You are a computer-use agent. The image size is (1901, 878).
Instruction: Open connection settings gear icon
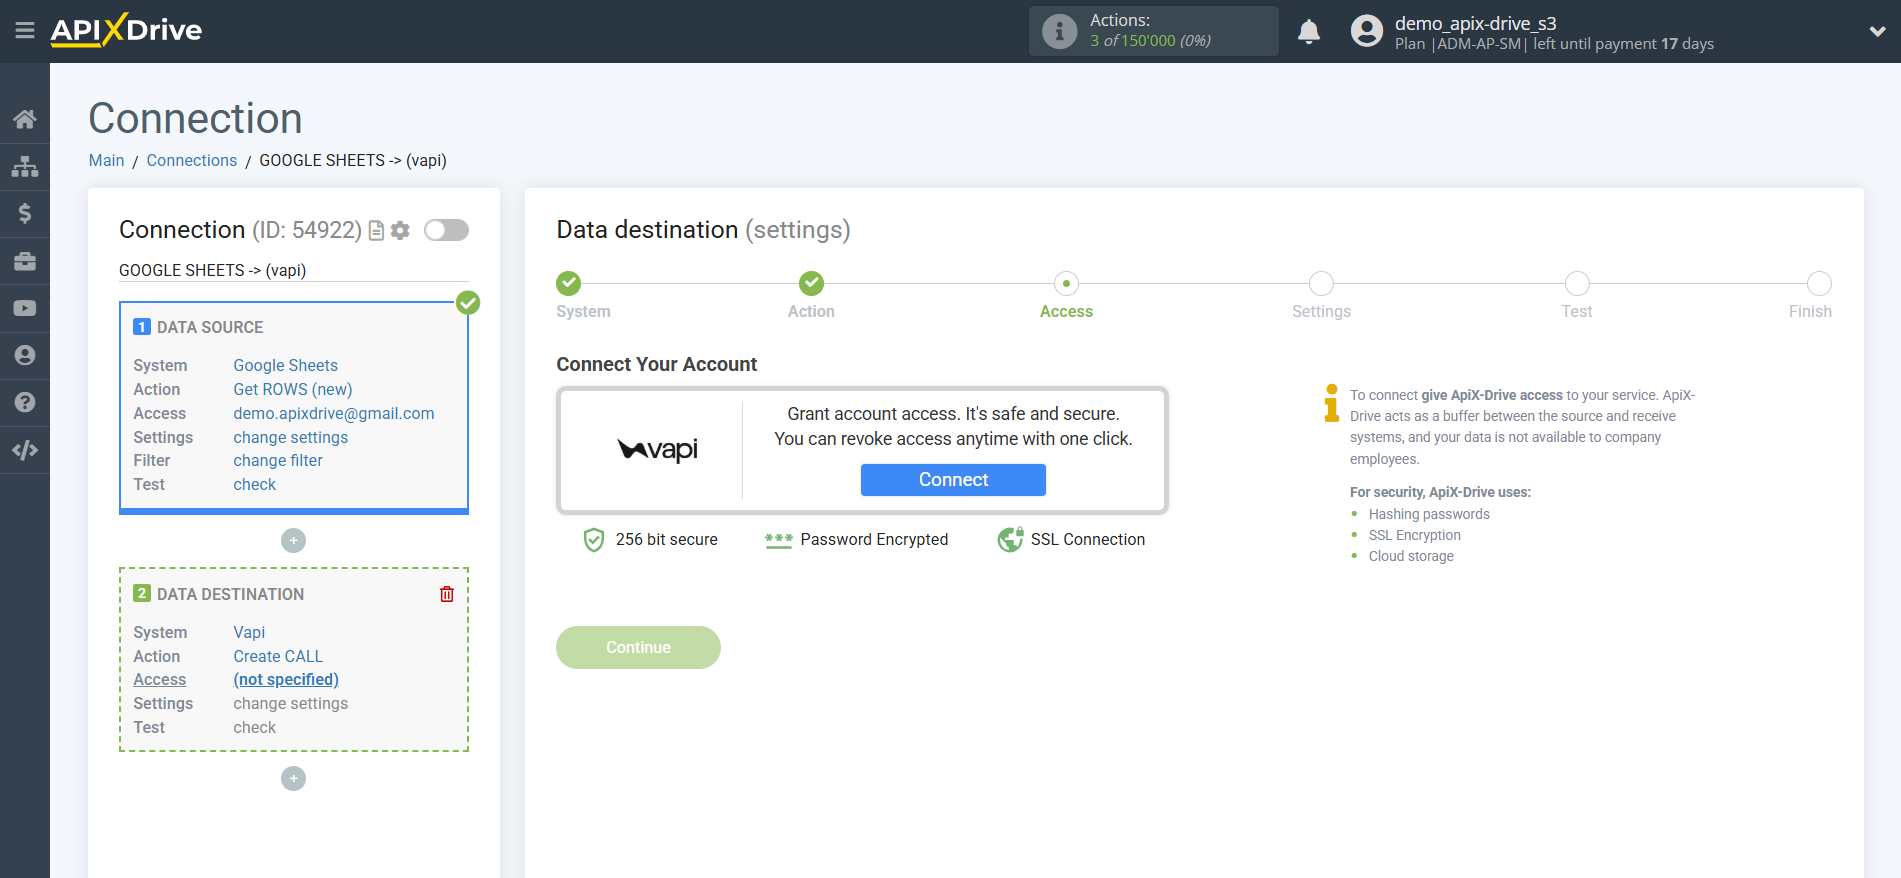[400, 231]
